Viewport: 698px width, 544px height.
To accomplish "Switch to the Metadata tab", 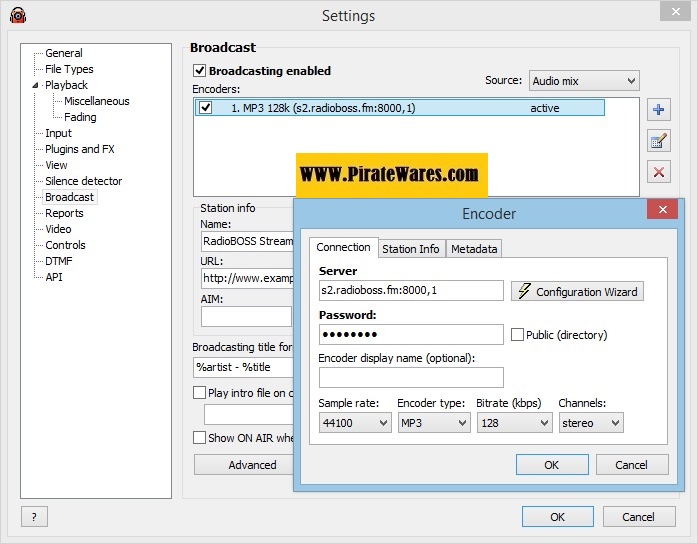I will click(473, 249).
